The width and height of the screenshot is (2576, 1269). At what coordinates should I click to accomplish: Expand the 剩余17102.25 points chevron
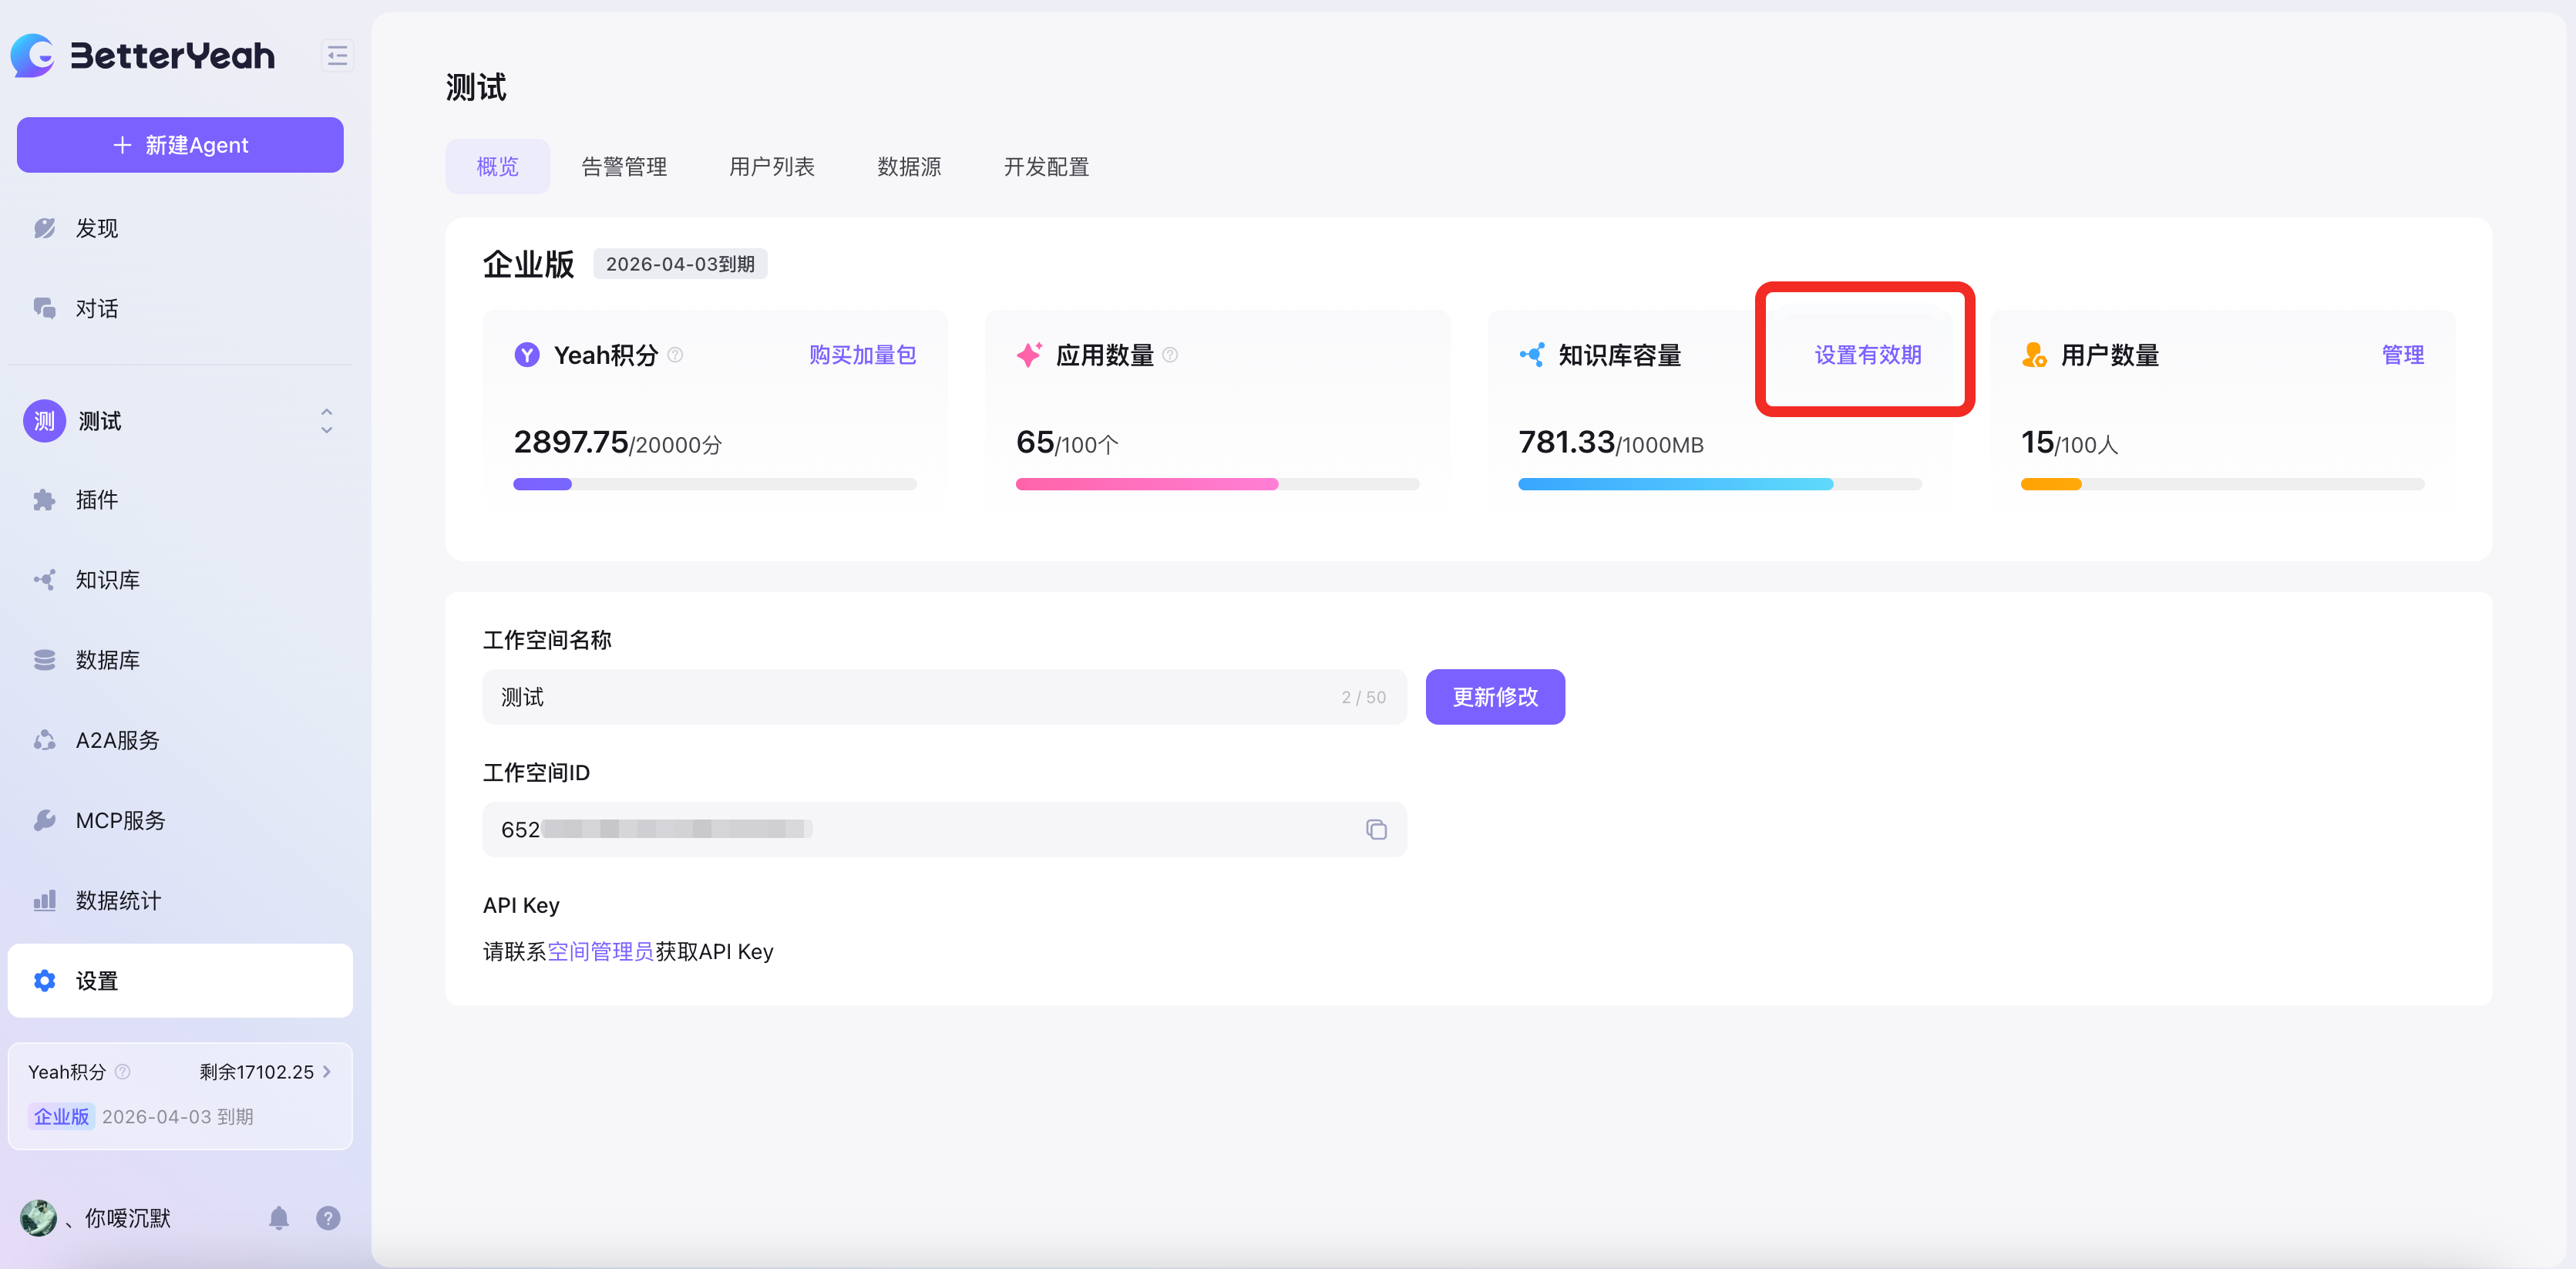pos(327,1071)
